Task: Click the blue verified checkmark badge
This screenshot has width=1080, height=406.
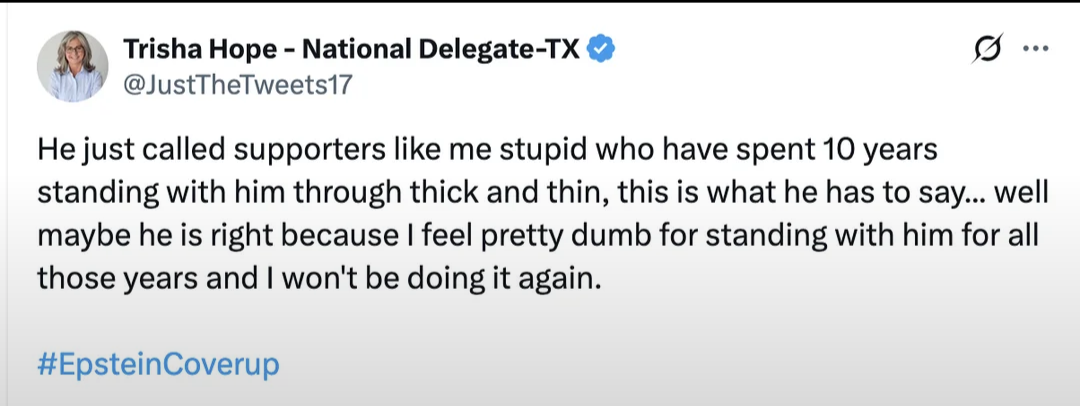Action: [599, 49]
